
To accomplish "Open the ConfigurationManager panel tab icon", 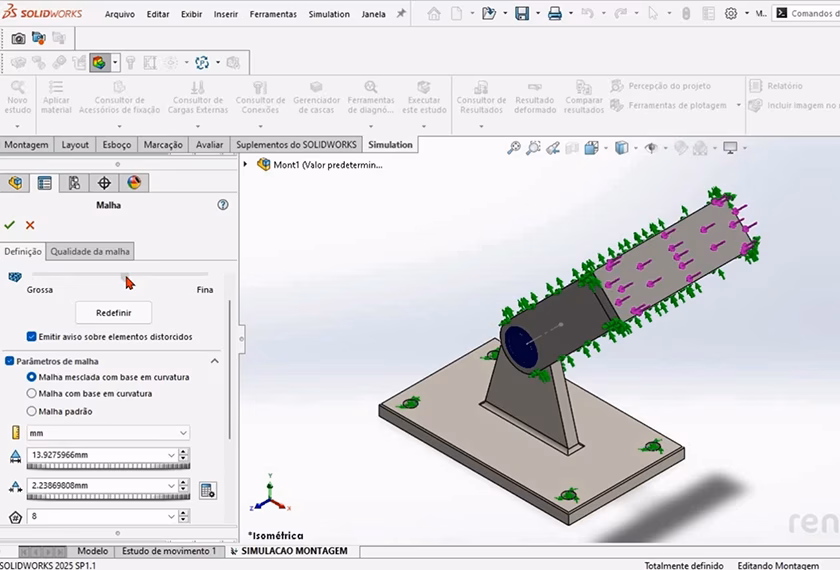I will click(x=74, y=183).
